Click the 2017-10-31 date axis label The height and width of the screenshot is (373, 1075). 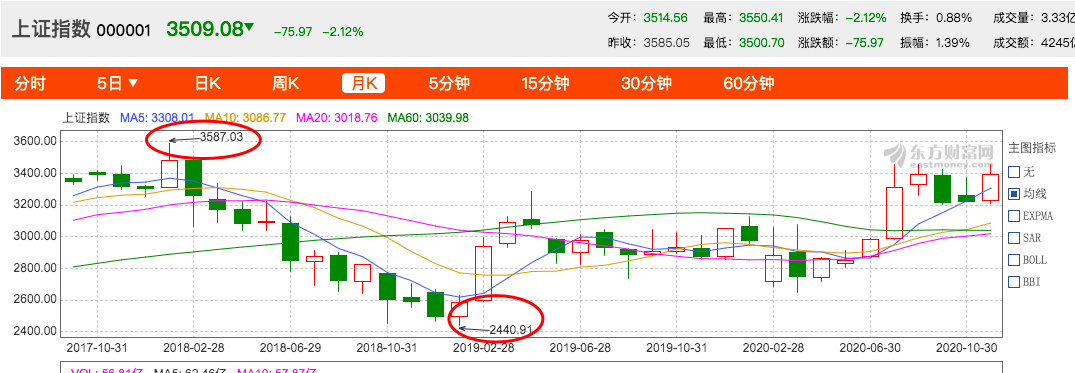coord(97,347)
